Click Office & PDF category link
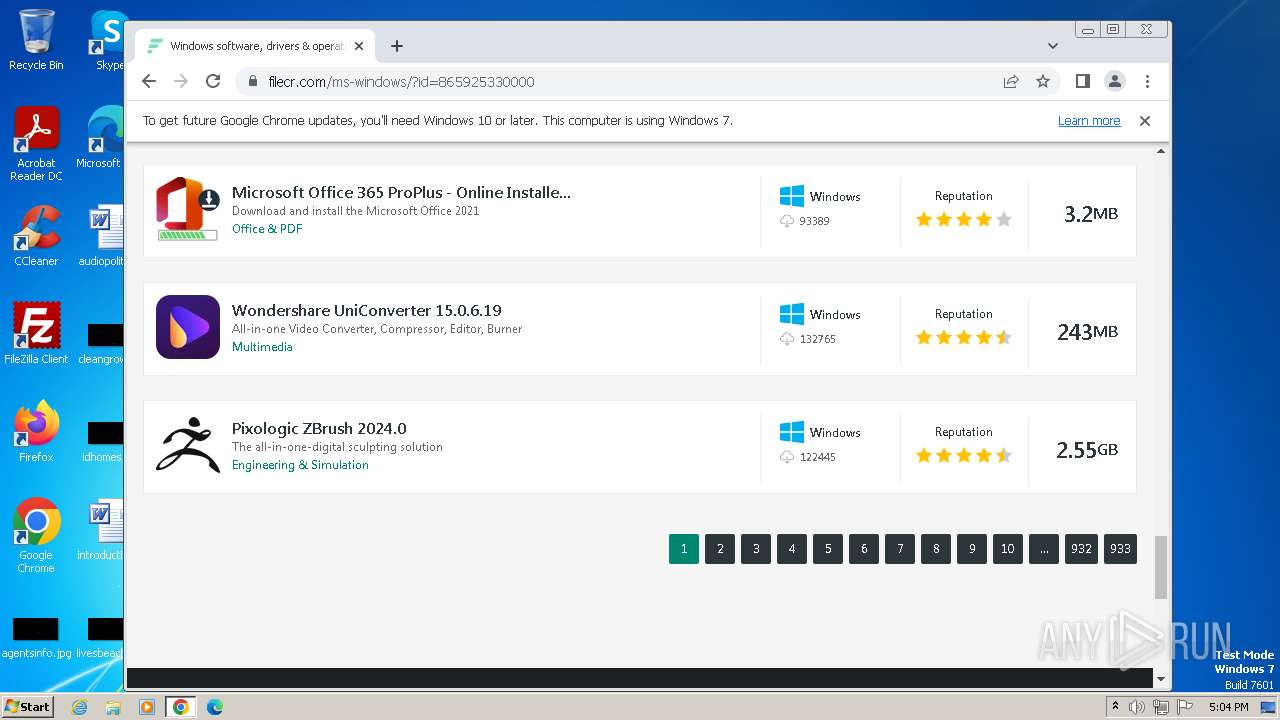The height and width of the screenshot is (720, 1280). click(267, 229)
